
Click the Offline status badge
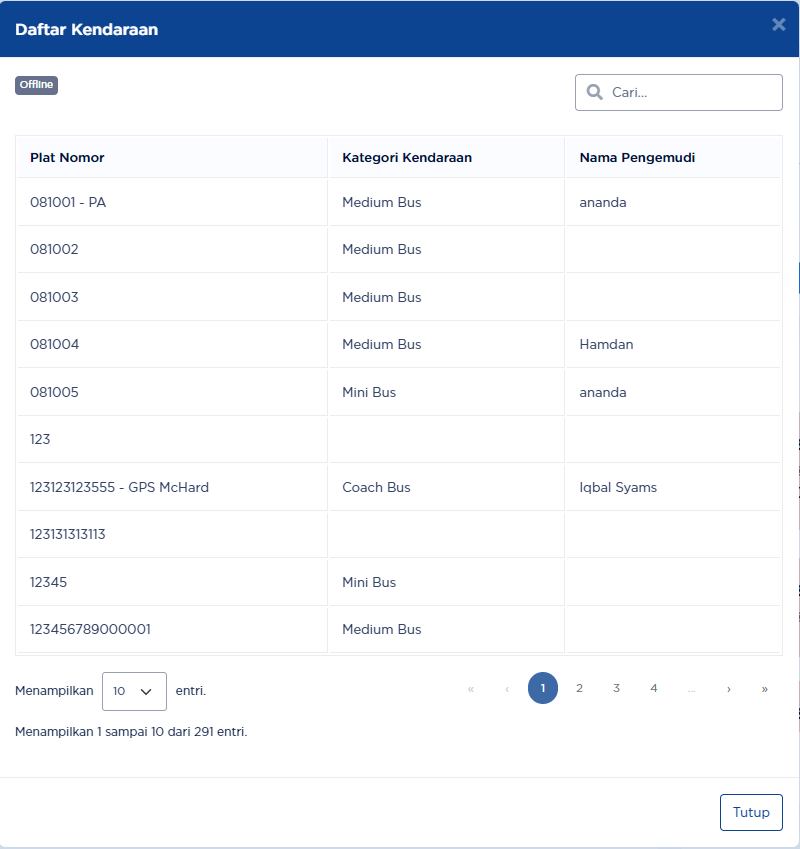36,85
